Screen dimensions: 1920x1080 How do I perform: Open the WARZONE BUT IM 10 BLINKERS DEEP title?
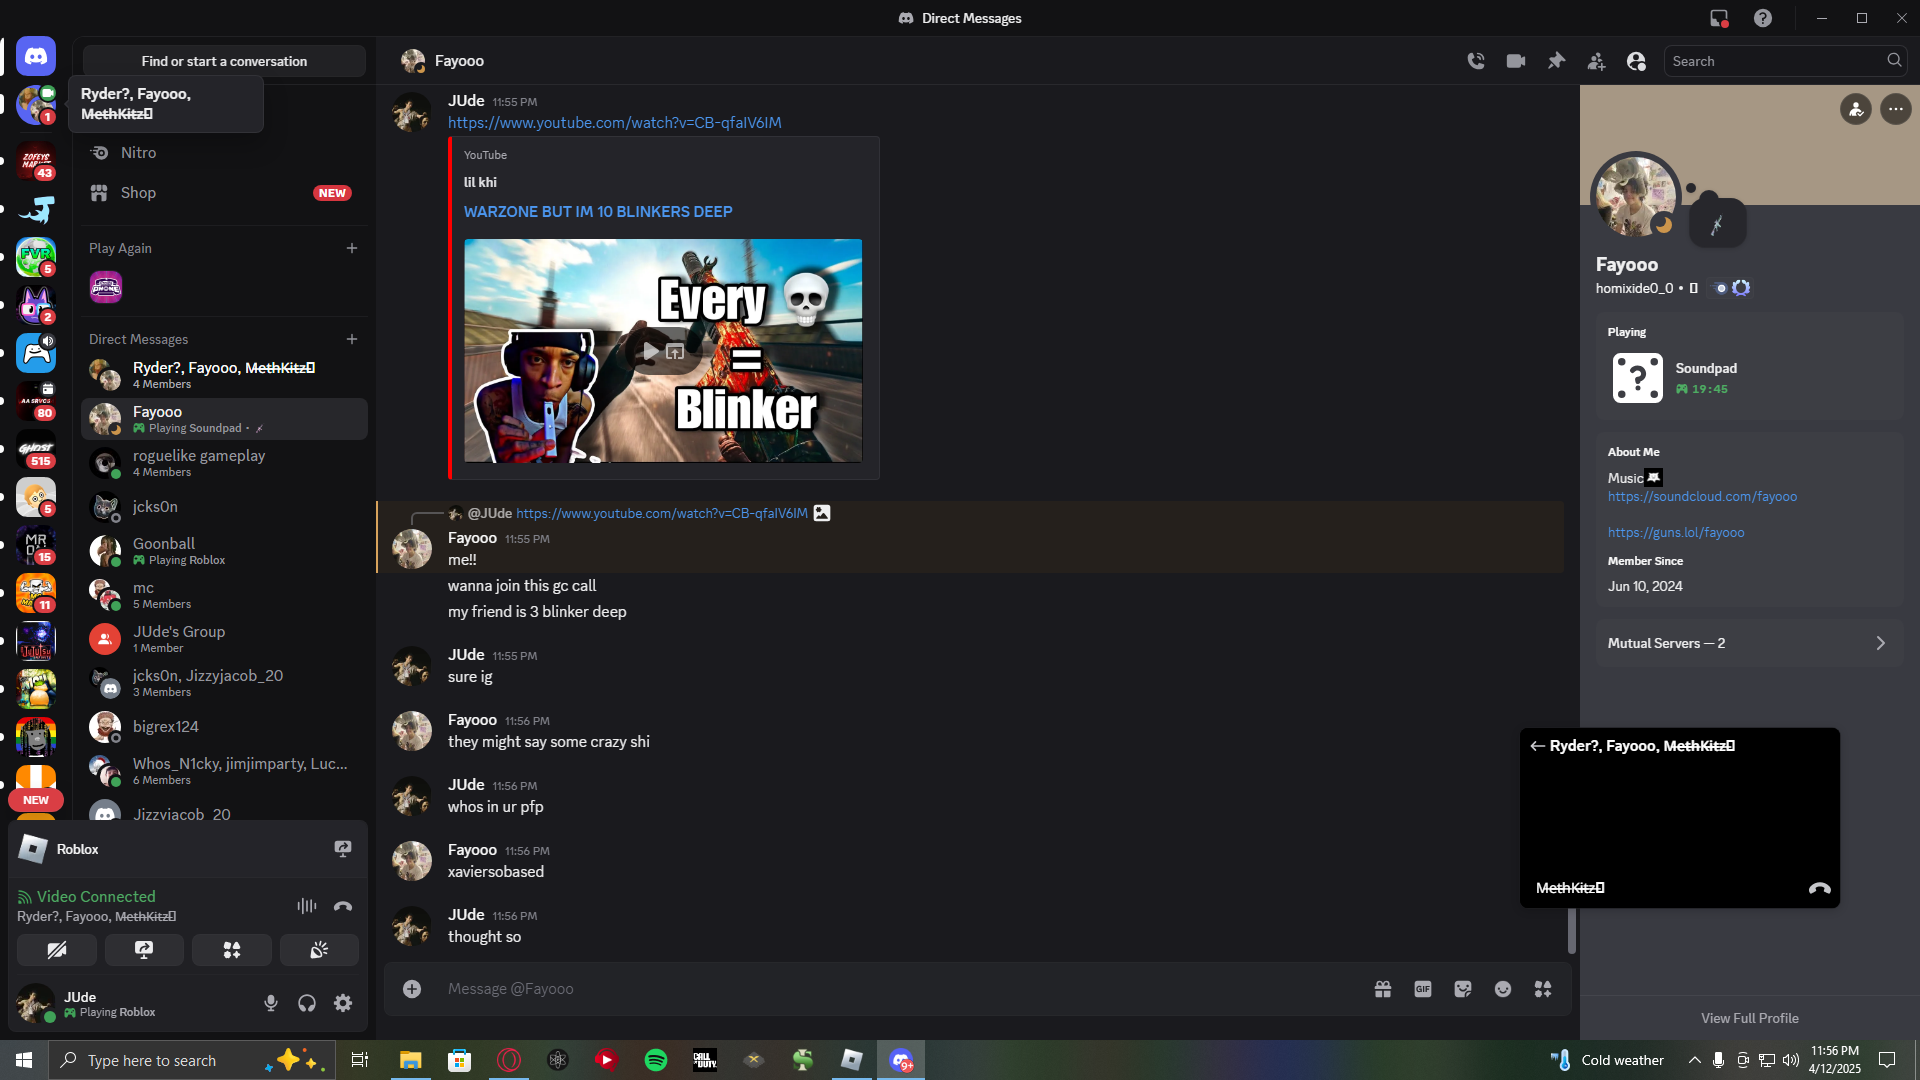coord(598,212)
